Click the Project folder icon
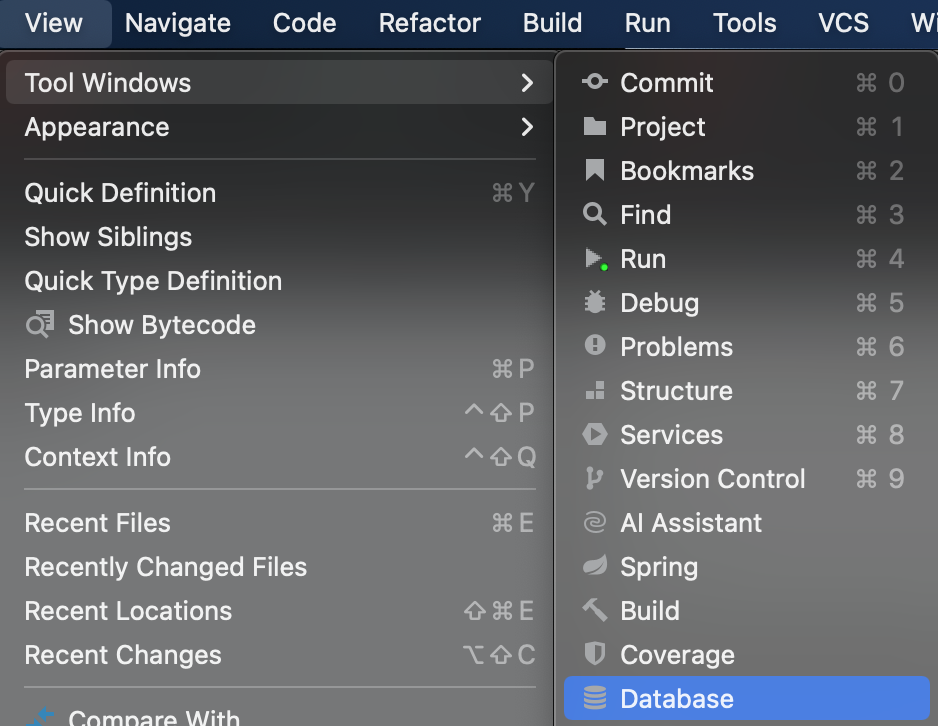 point(595,127)
